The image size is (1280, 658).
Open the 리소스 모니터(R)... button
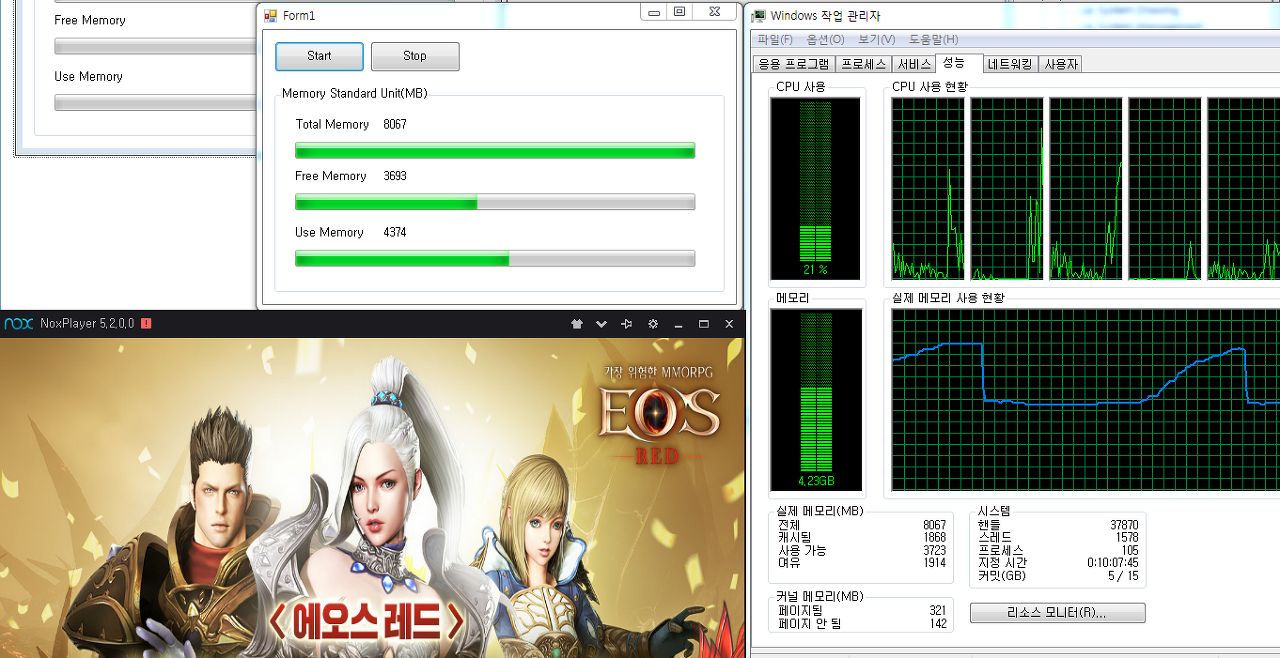pos(1058,613)
